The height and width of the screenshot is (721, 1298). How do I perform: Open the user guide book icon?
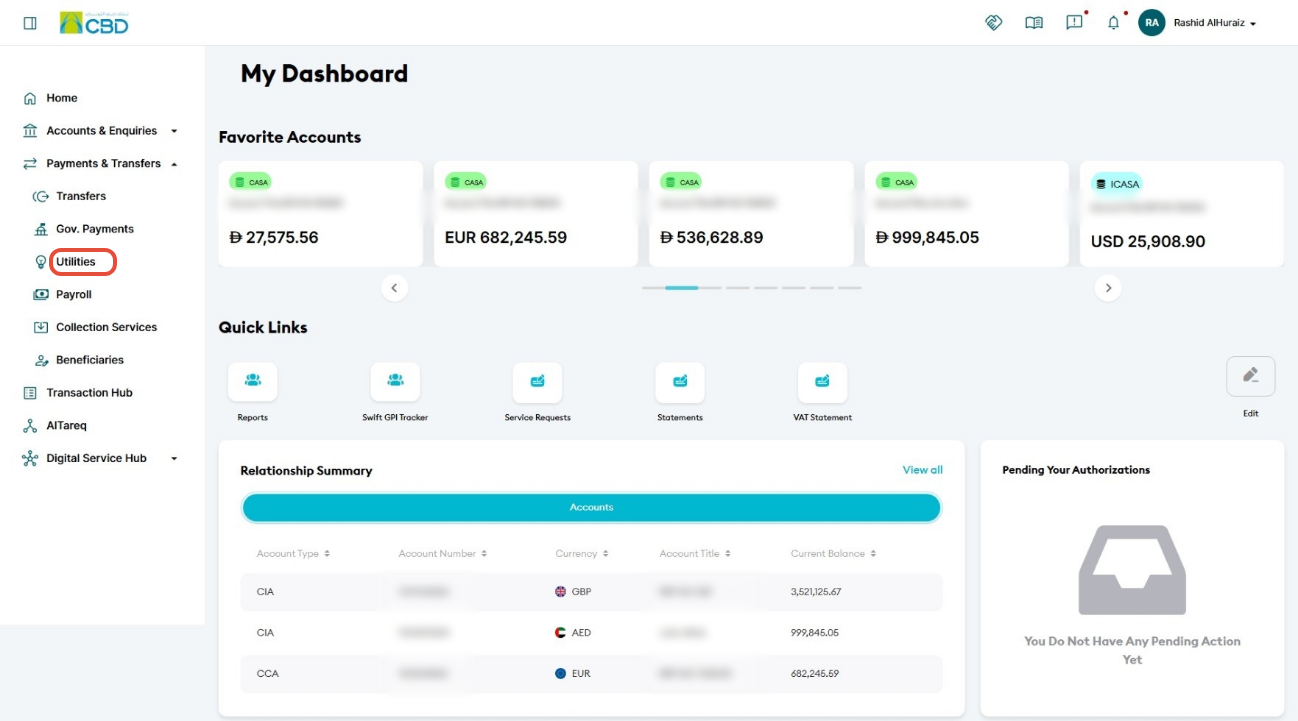[x=1034, y=22]
